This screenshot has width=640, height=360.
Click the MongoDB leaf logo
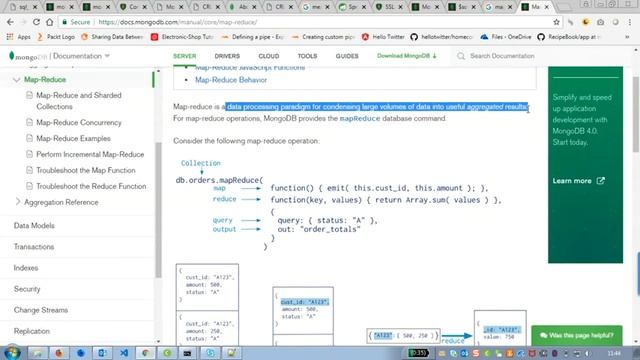click(x=11, y=56)
